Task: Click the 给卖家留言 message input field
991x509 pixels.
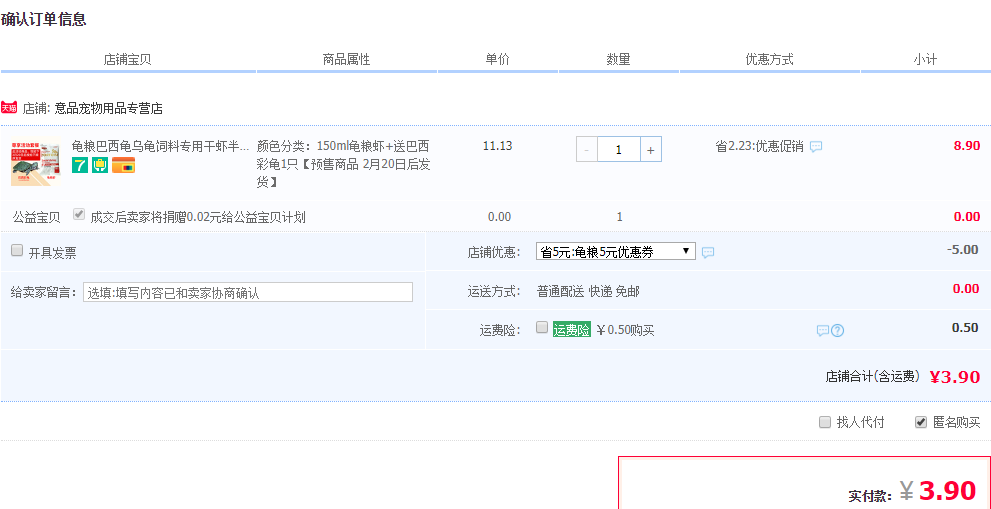Action: (248, 292)
